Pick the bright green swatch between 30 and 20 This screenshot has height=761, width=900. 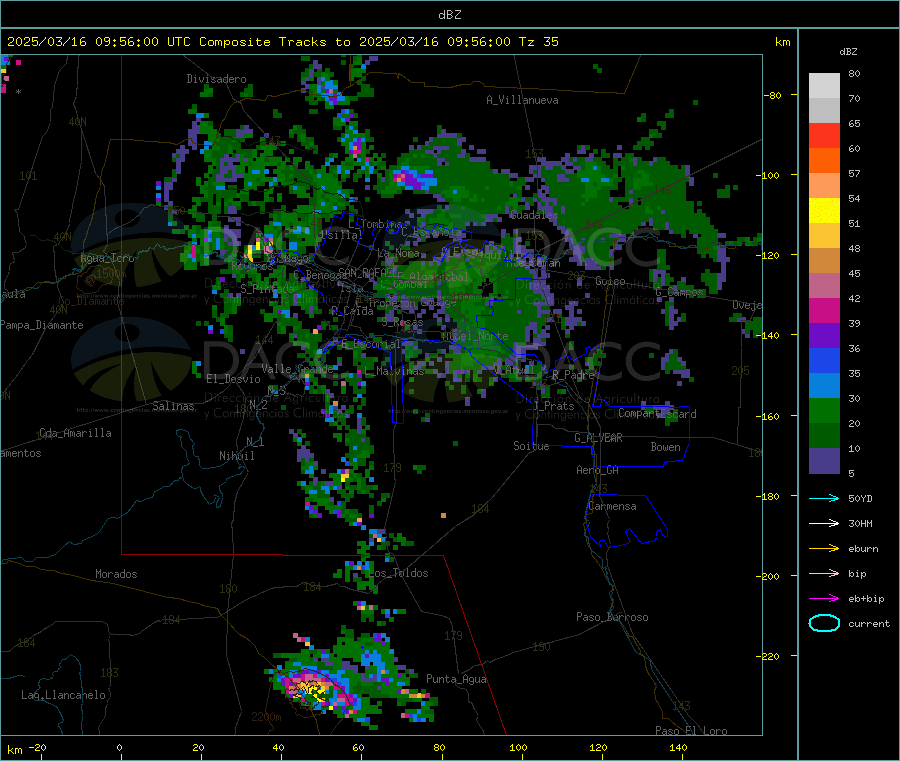(824, 410)
